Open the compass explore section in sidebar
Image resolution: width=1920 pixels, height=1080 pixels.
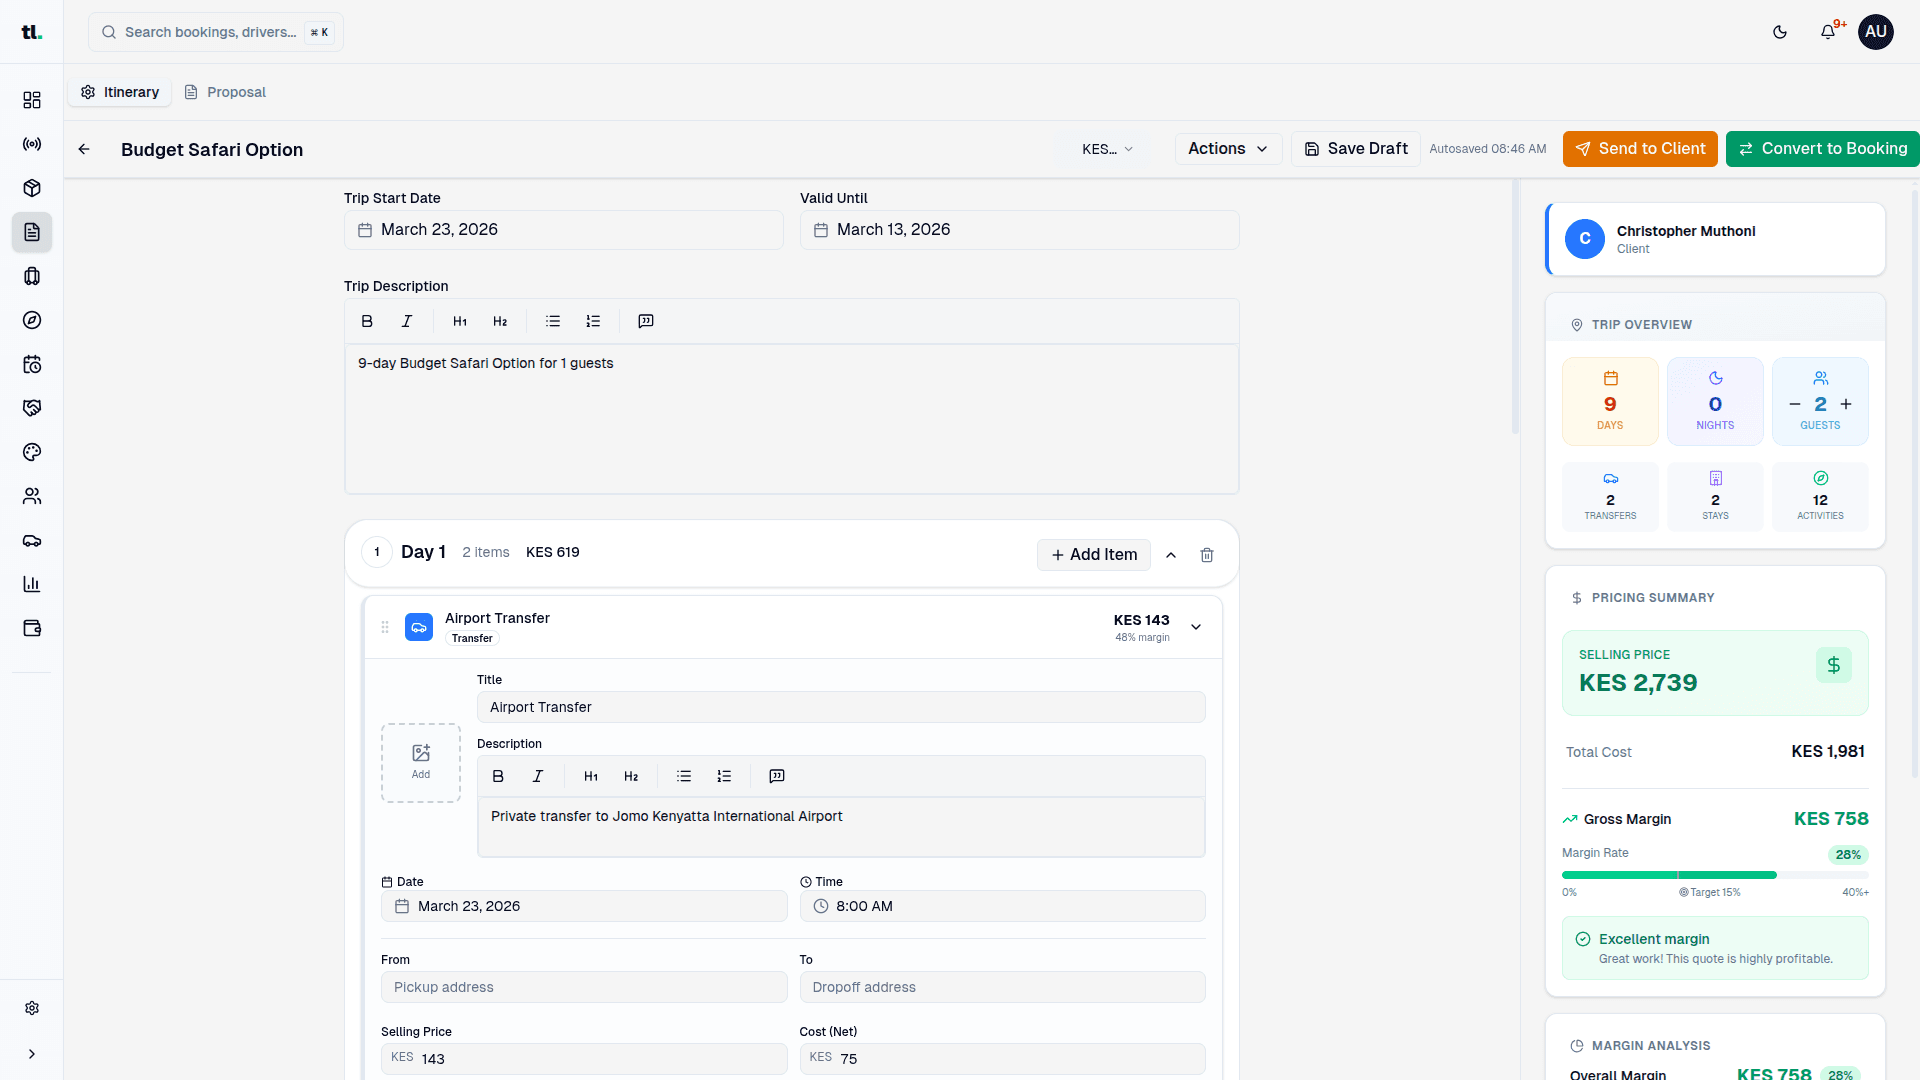point(31,320)
